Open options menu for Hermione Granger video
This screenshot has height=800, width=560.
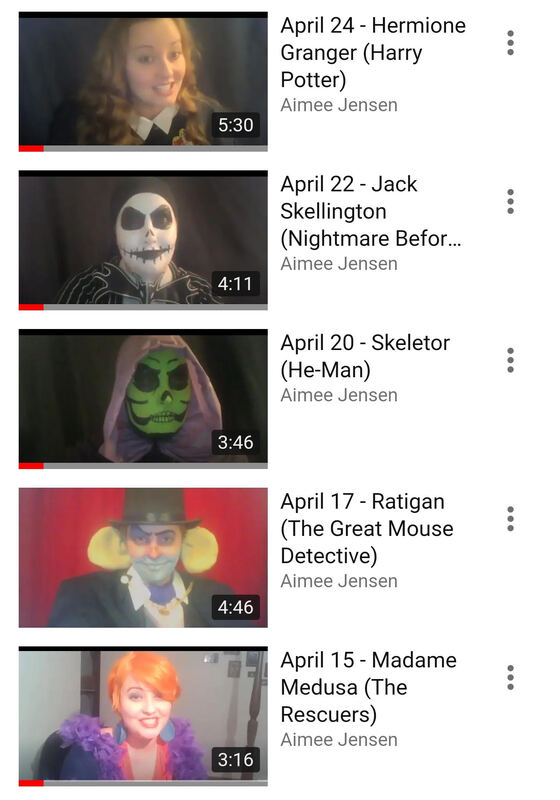(510, 43)
